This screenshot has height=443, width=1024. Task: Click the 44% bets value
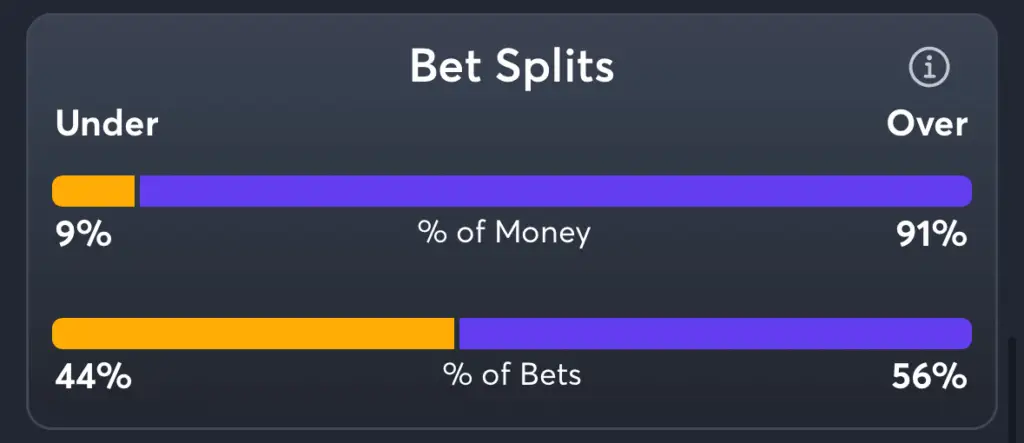coord(93,377)
